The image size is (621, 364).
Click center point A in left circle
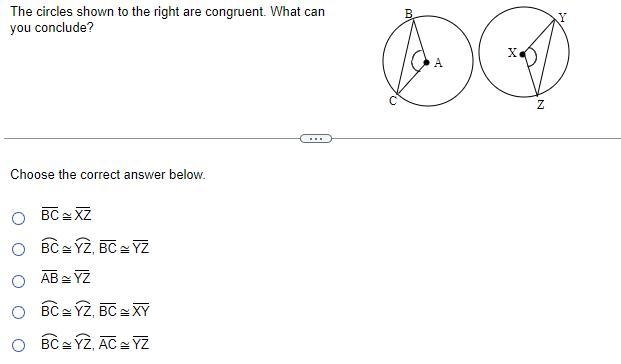tap(426, 62)
